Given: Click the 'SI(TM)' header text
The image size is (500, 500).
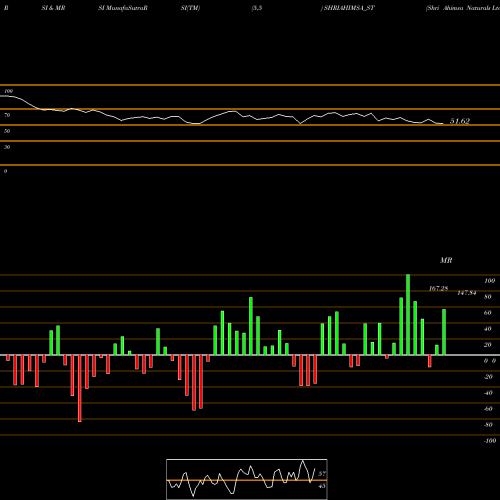Looking at the screenshot, I should point(190,8).
